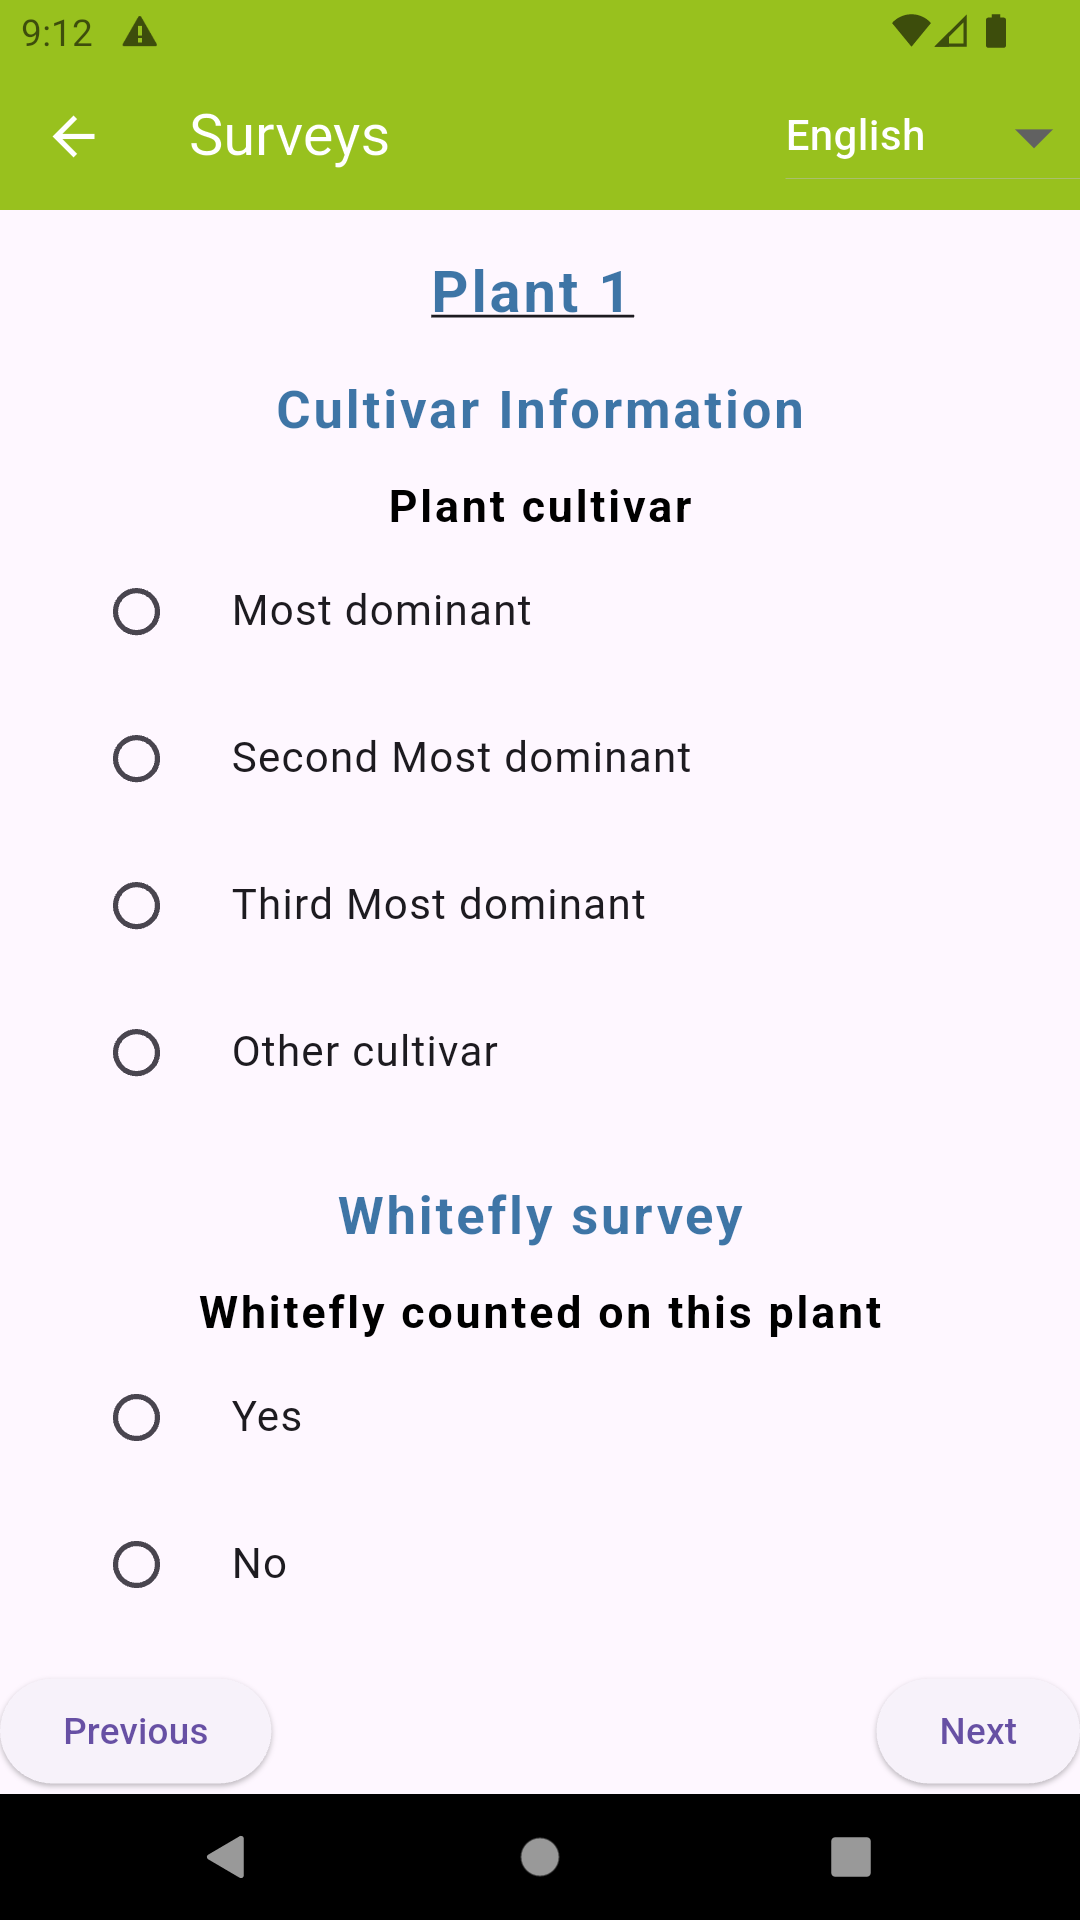Tap the Wi-Fi signal icon
Screen dimensions: 1080x1920
point(910,31)
